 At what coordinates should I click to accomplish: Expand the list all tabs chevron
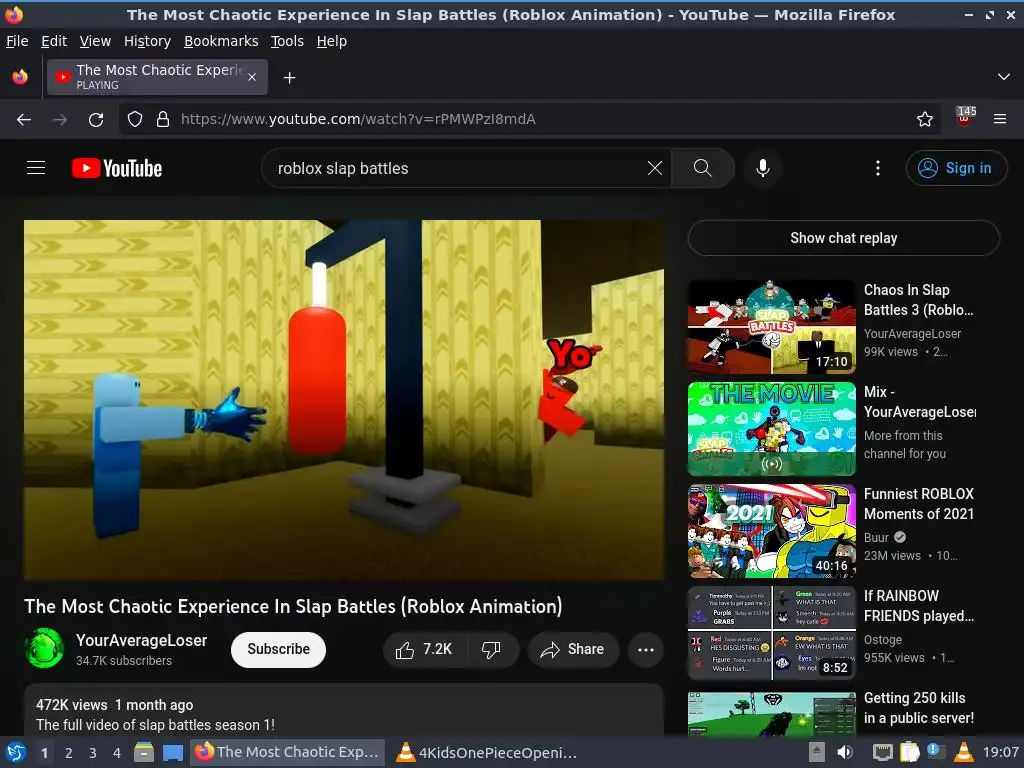(x=1003, y=77)
